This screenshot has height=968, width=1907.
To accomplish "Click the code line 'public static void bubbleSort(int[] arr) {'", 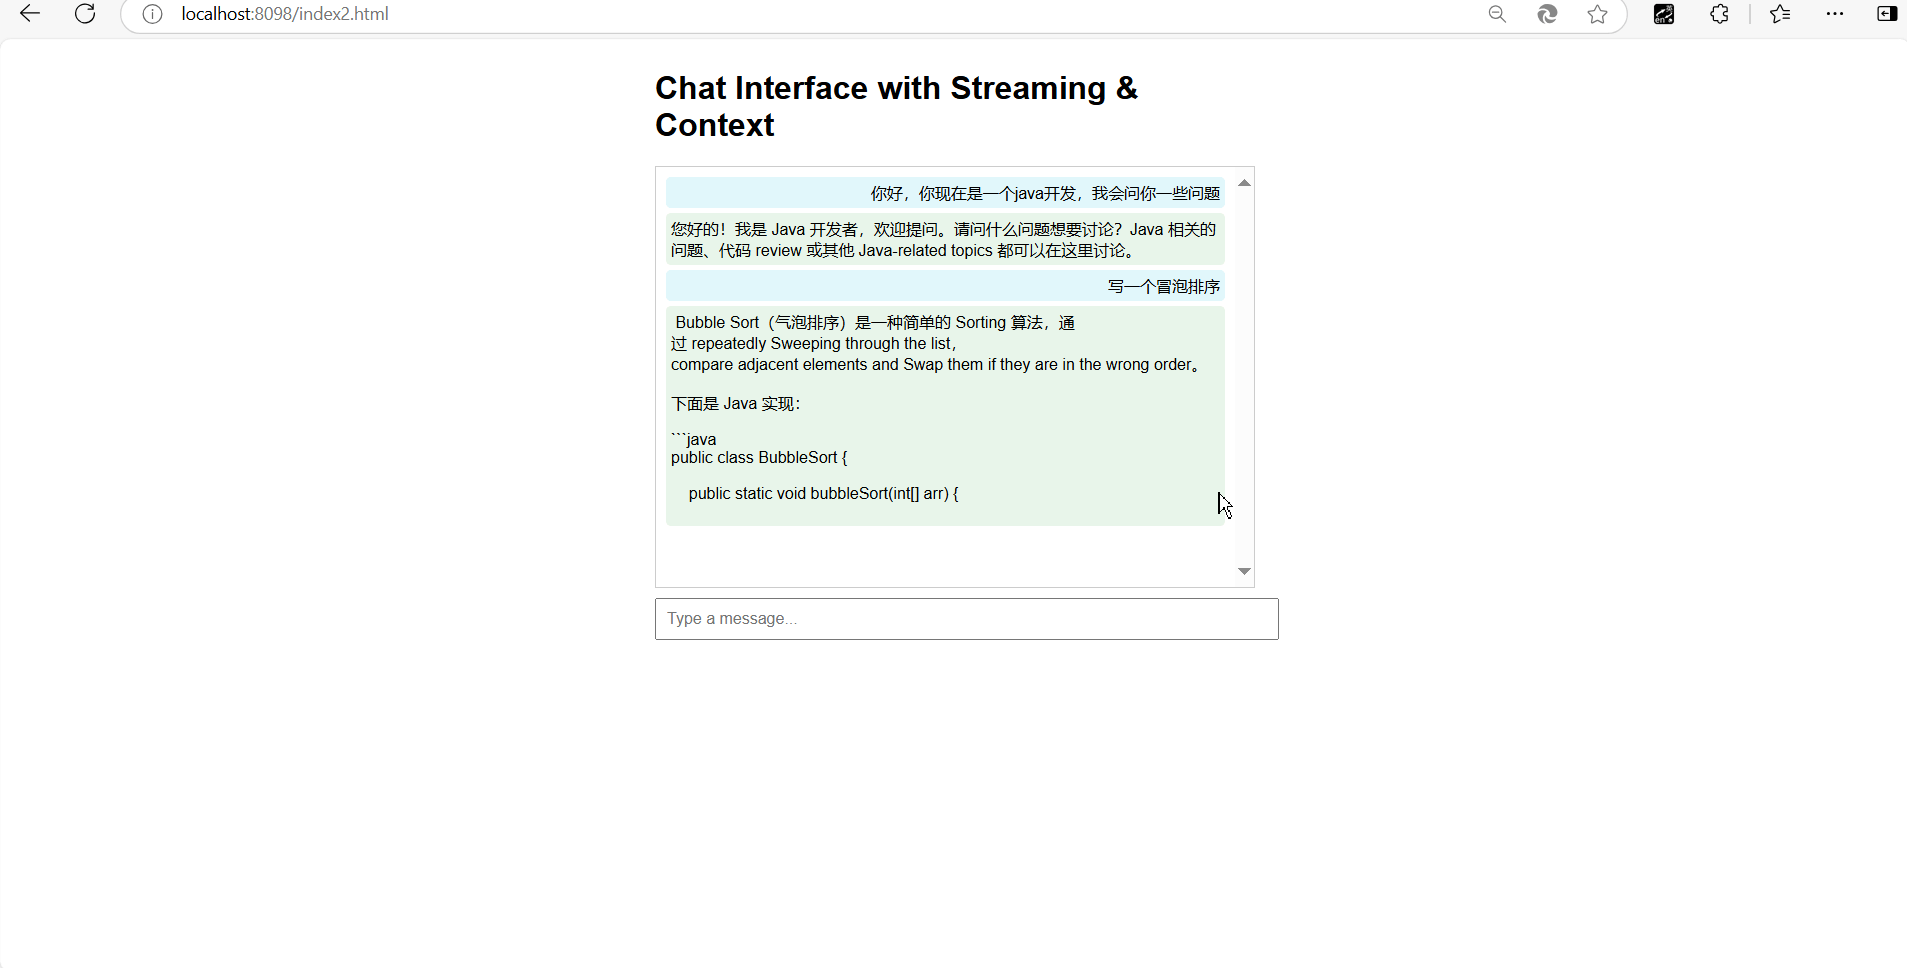I will click(824, 494).
